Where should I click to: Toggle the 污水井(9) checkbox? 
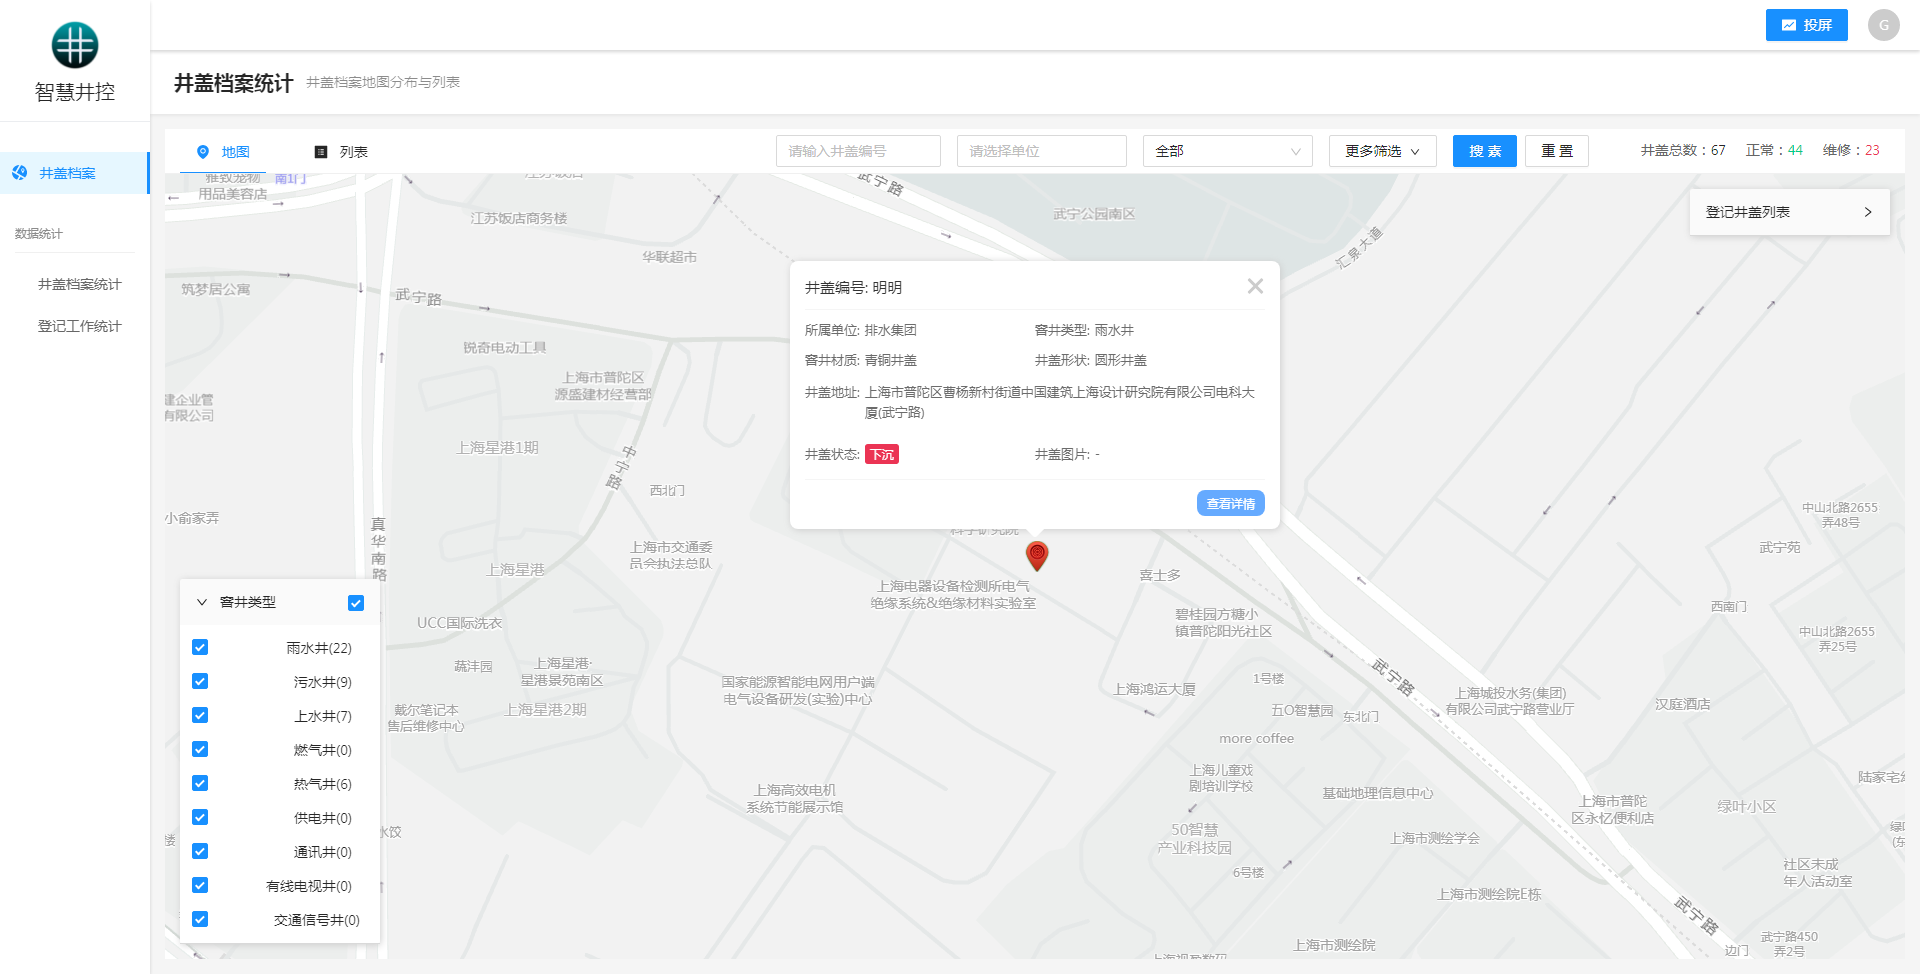pyautogui.click(x=200, y=682)
